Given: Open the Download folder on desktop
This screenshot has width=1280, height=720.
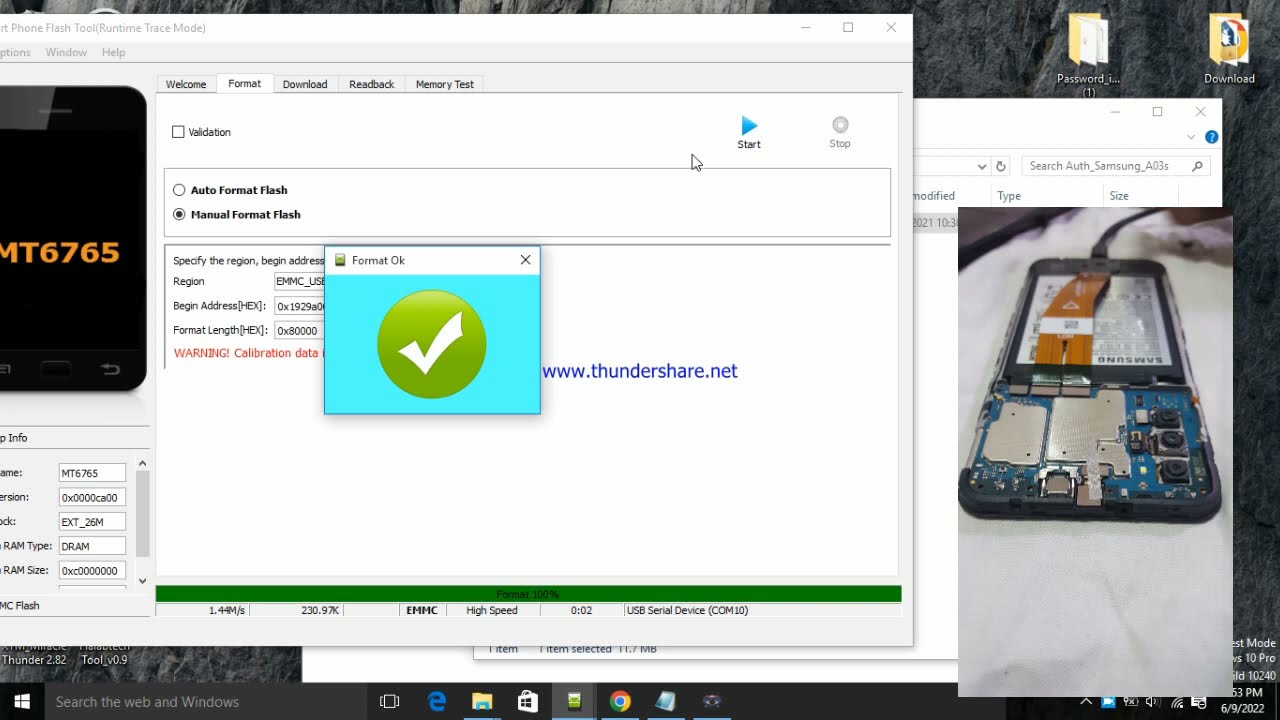Looking at the screenshot, I should click(x=1229, y=50).
